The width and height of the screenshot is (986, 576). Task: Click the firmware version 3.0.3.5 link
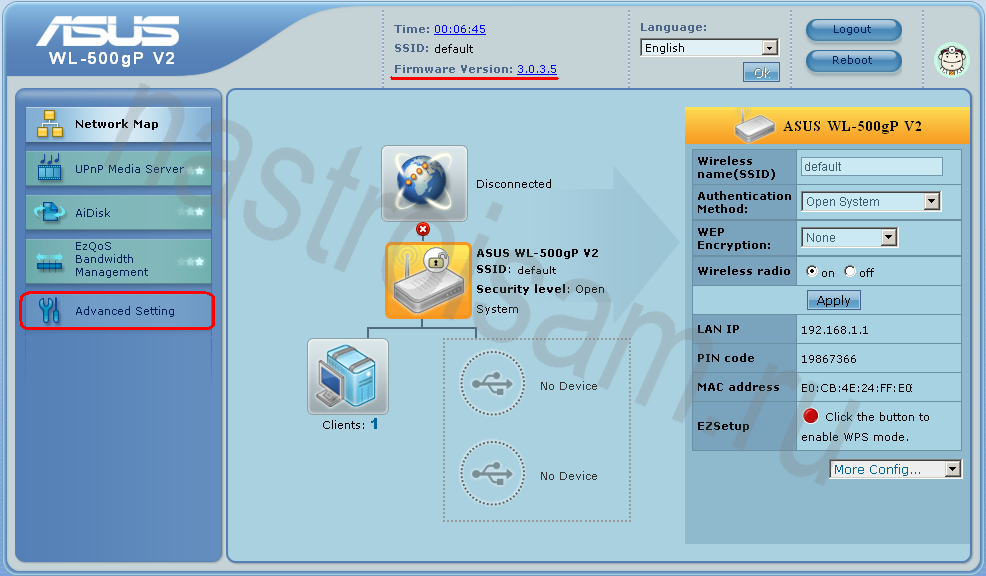coord(537,69)
